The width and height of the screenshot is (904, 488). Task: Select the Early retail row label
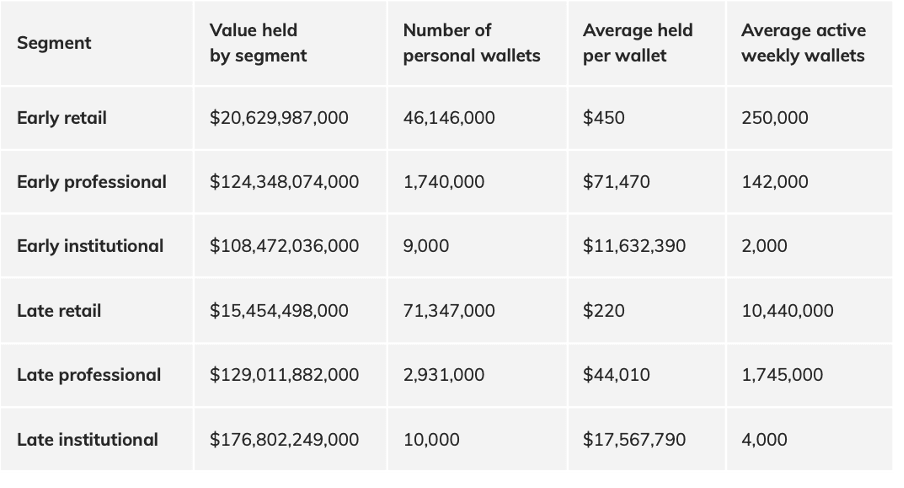62,118
